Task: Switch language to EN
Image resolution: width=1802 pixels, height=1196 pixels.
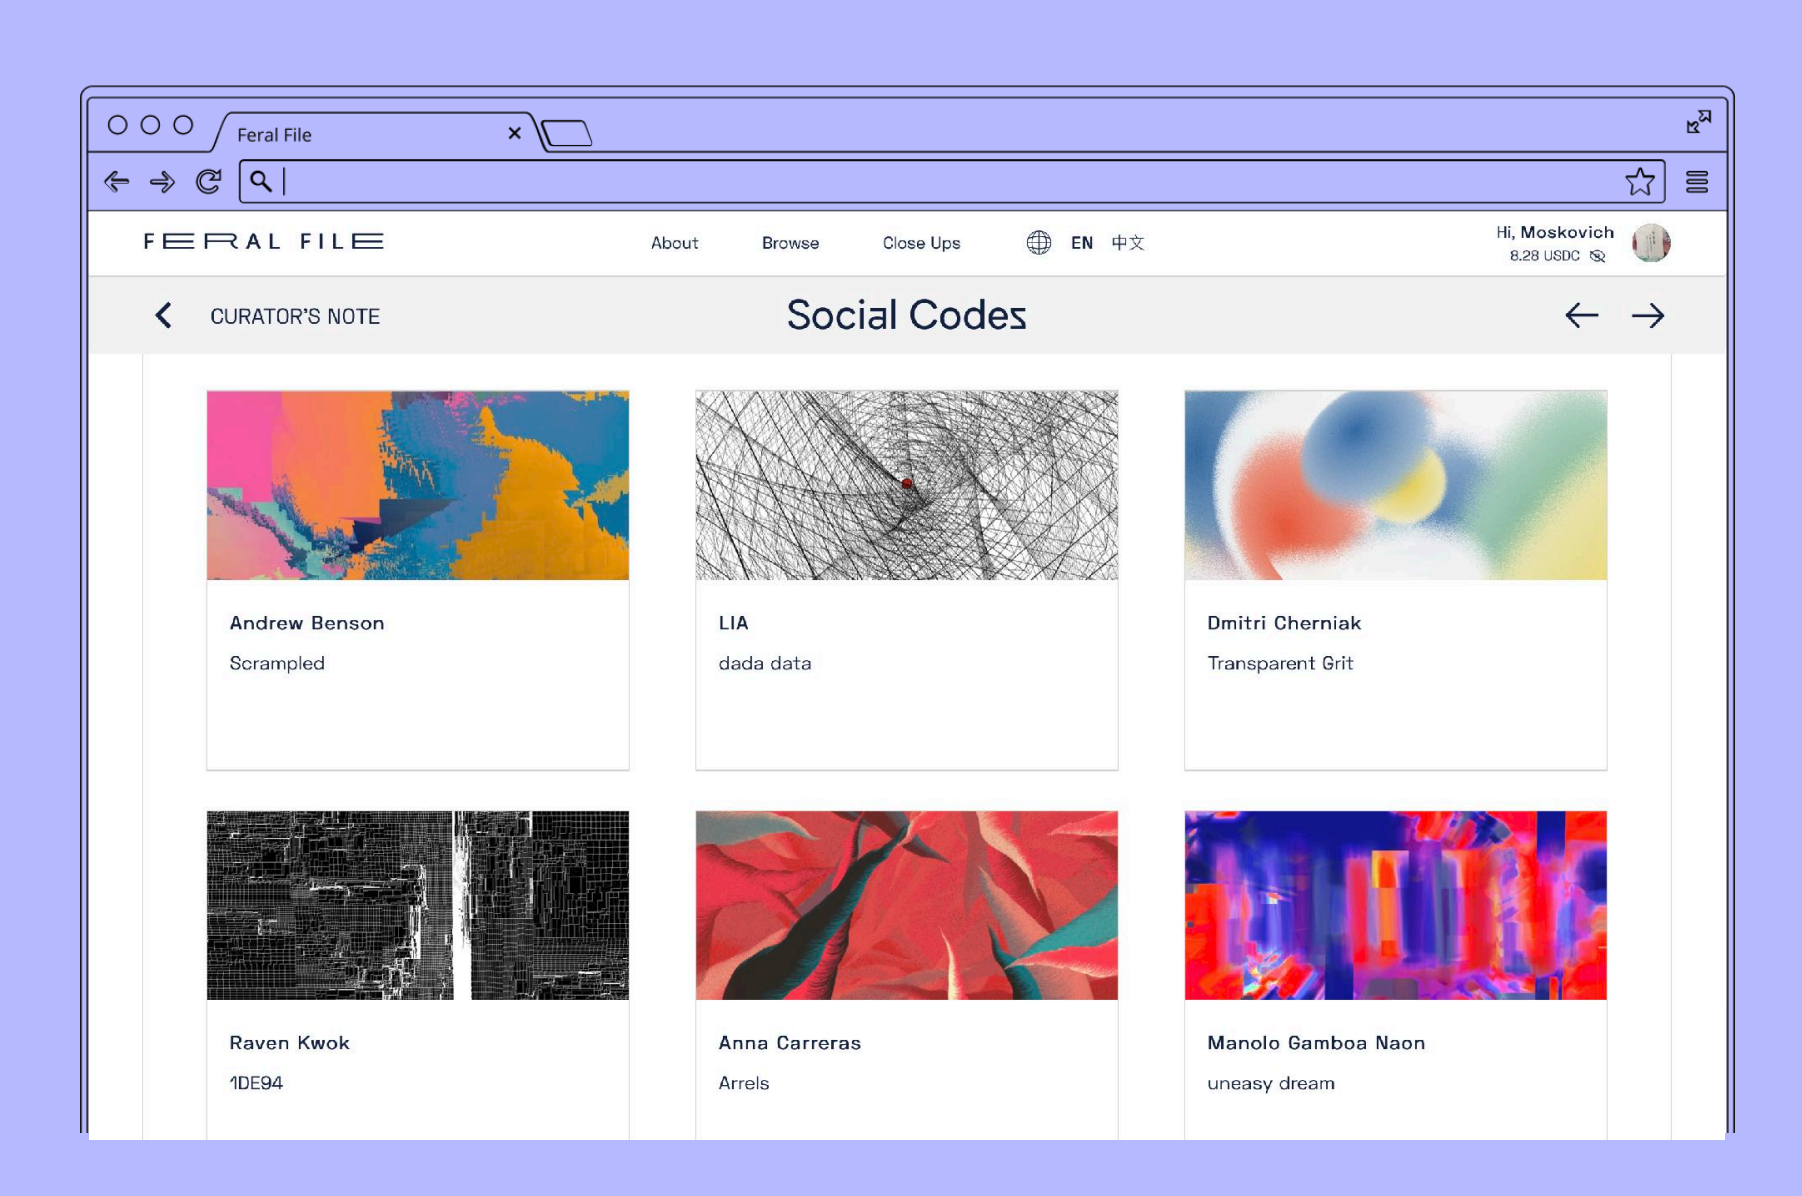Action: 1081,243
